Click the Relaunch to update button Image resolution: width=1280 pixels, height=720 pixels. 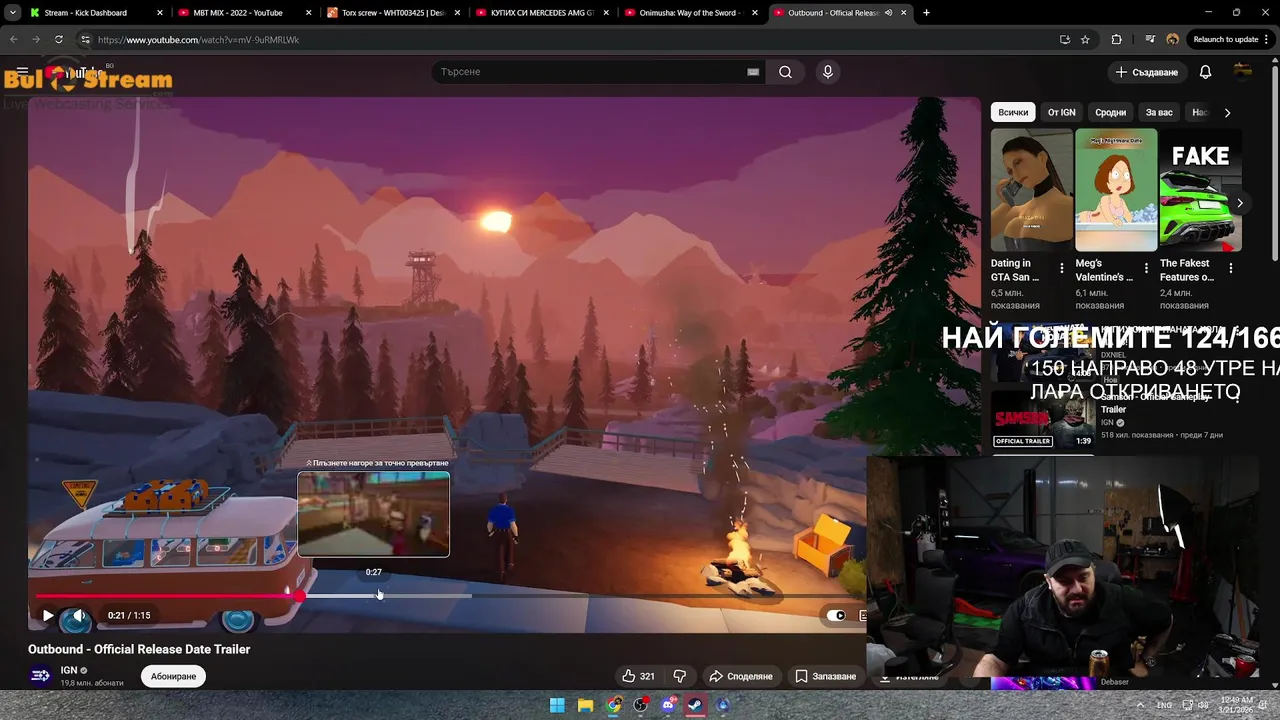[1225, 39]
